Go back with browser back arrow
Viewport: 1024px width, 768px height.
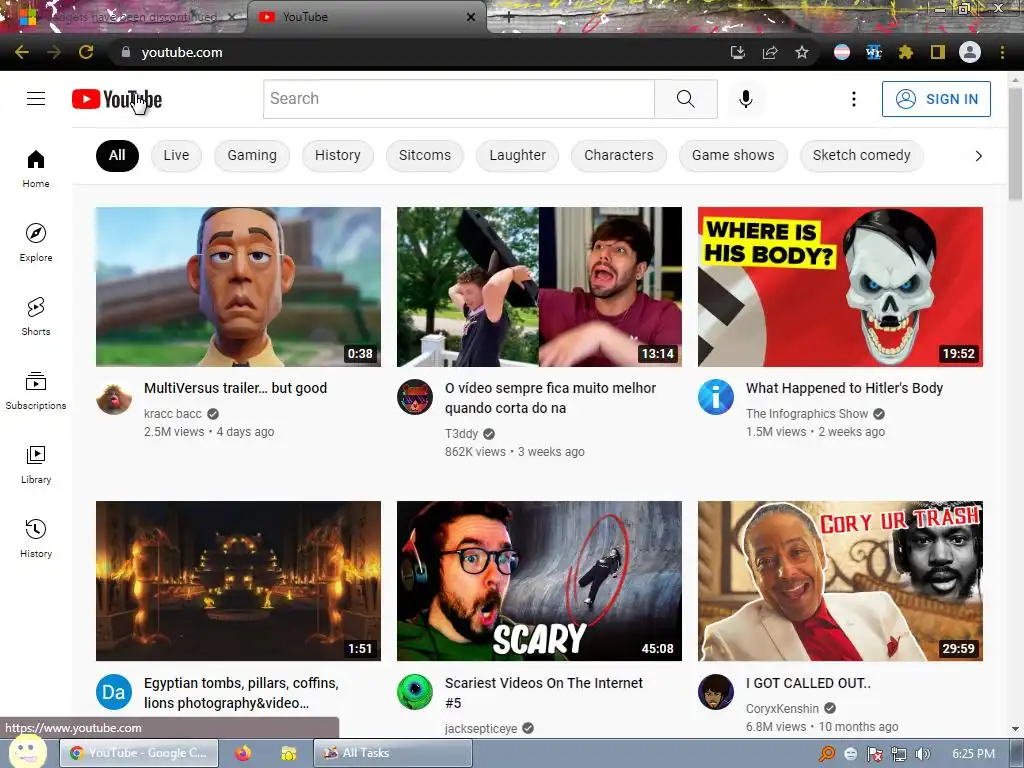pos(22,52)
